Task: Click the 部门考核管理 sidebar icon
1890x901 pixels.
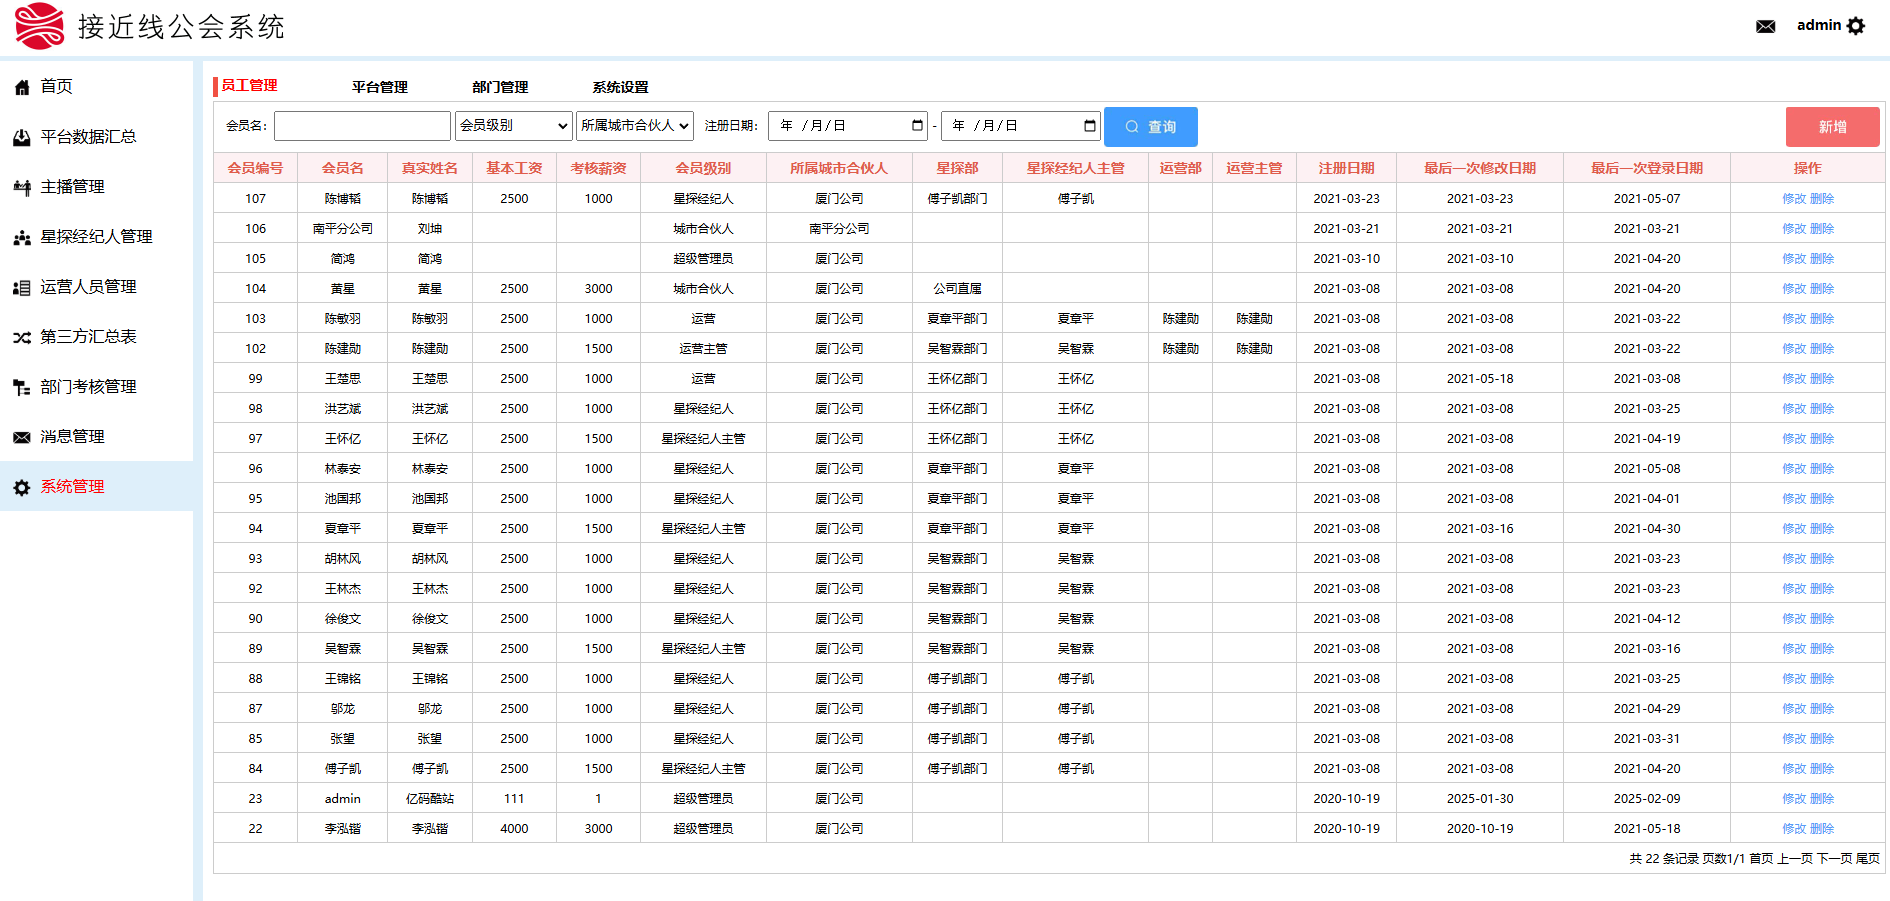Action: tap(22, 387)
